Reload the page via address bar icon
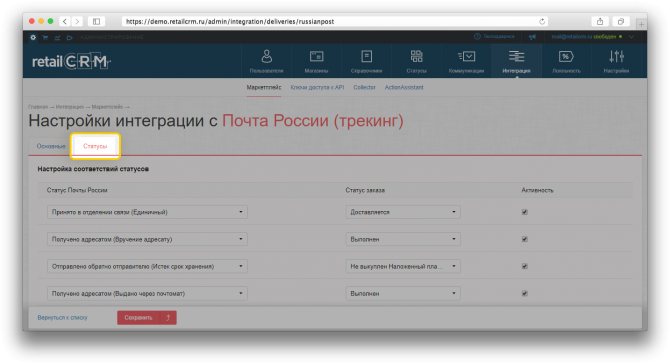 coord(542,21)
